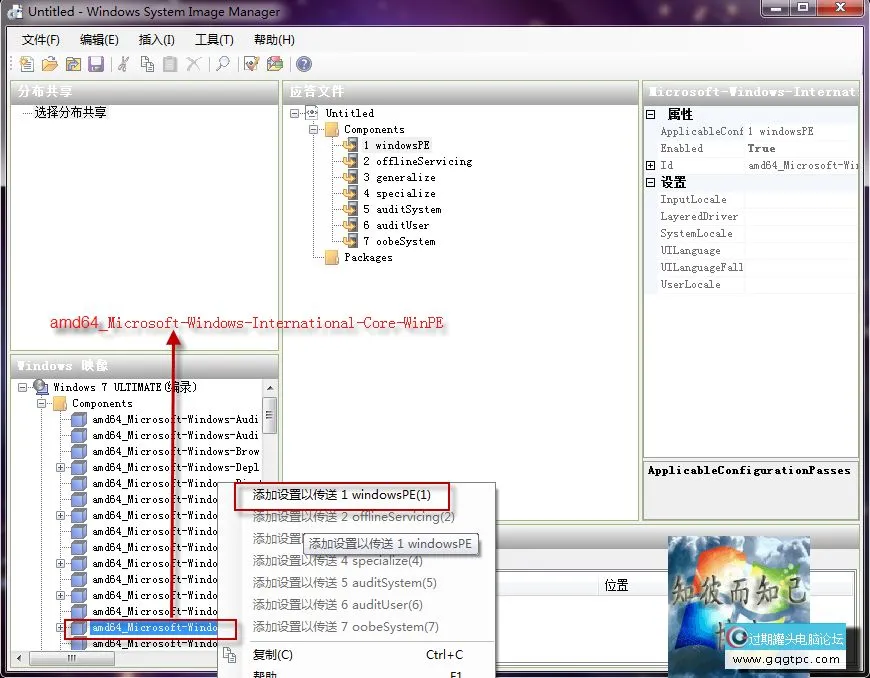Expand the Id property row
Image resolution: width=870 pixels, height=678 pixels.
coord(650,165)
